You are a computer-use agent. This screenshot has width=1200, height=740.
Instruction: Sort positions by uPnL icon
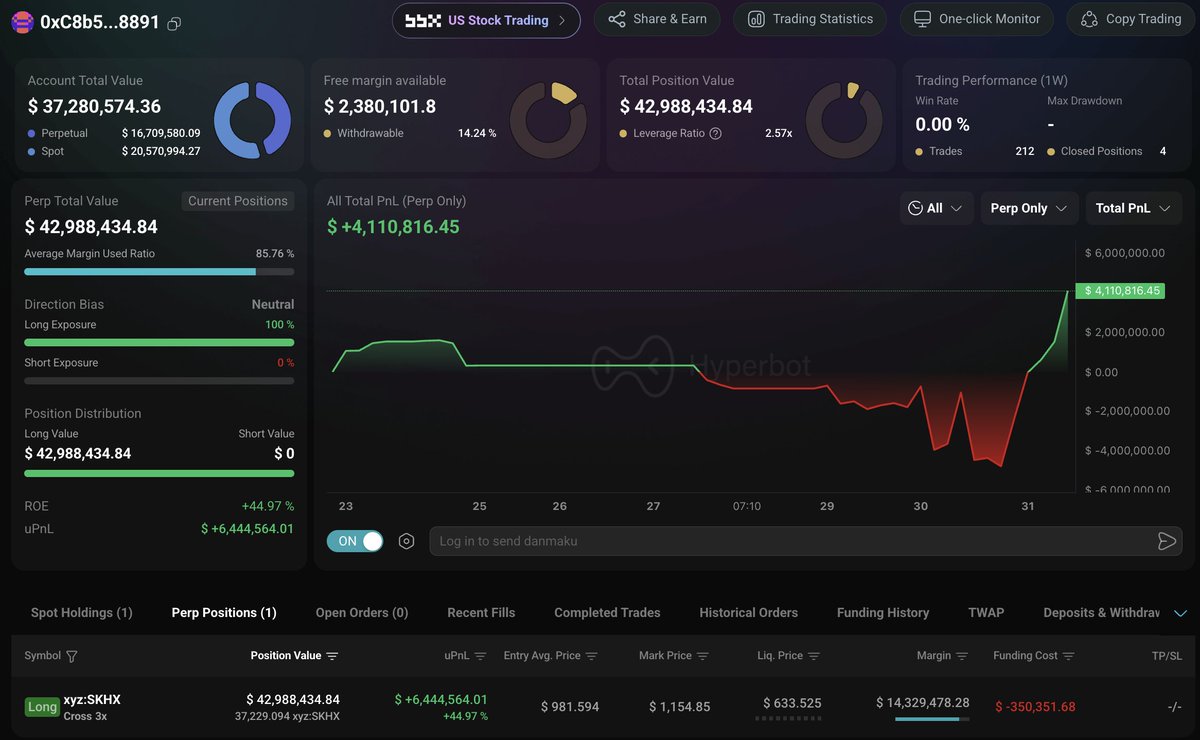point(480,656)
